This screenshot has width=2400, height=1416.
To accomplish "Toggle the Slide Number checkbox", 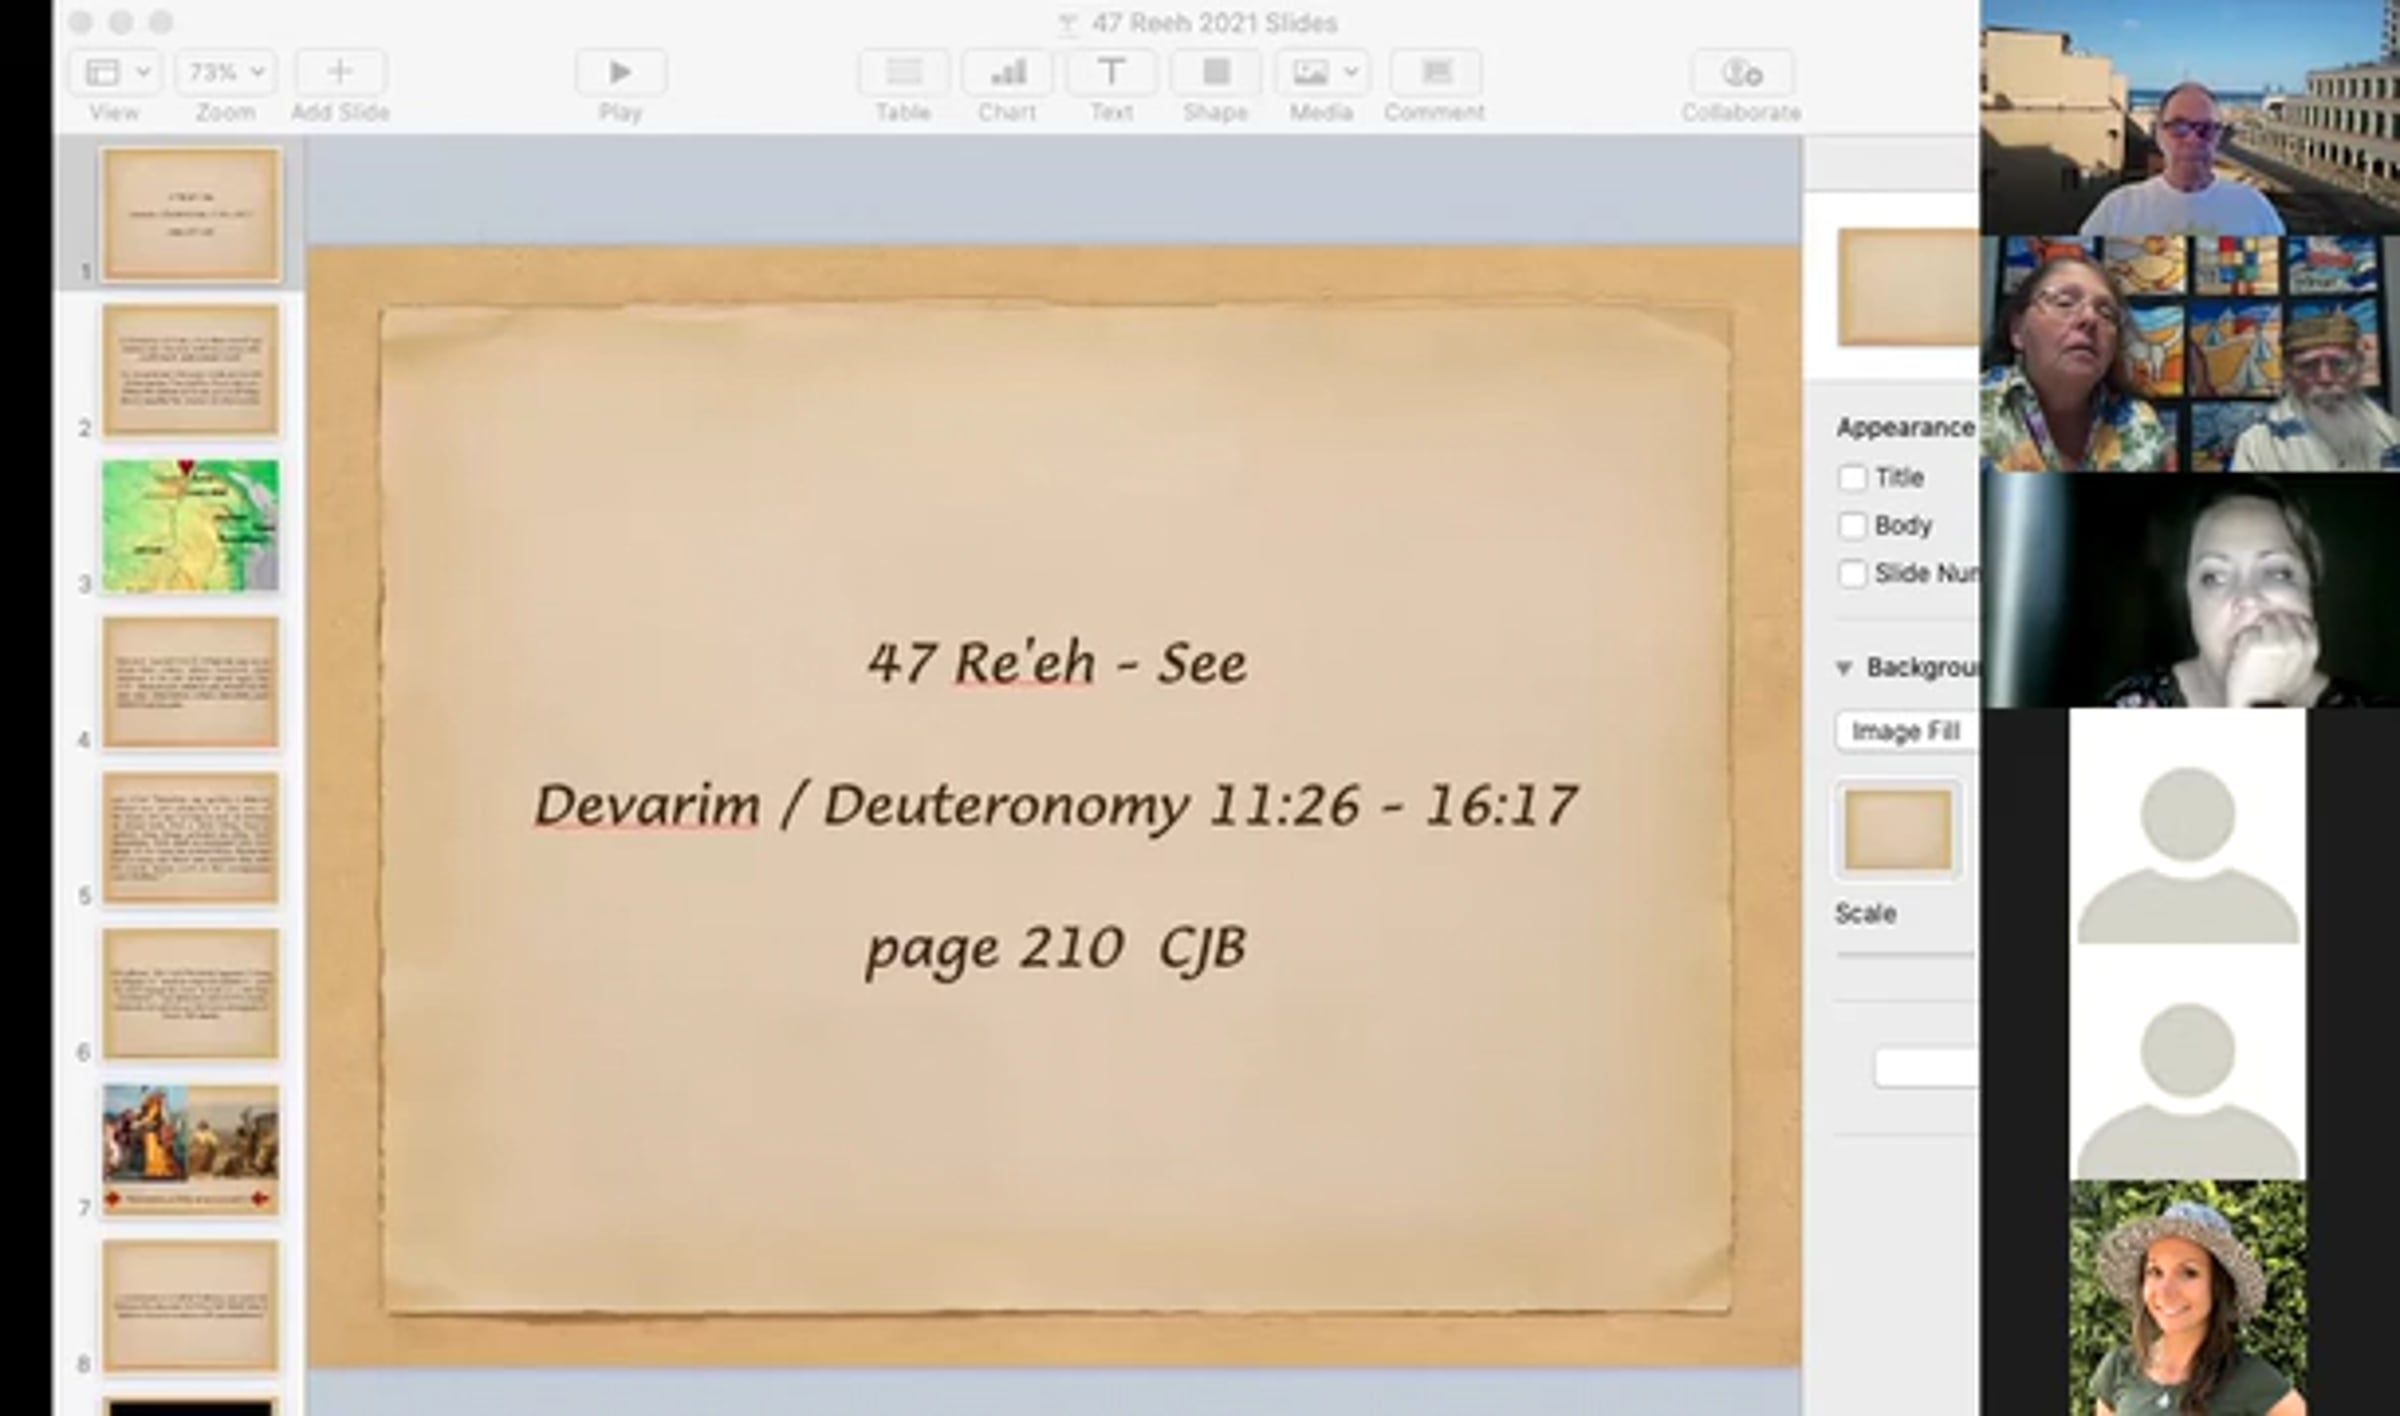I will [1852, 574].
